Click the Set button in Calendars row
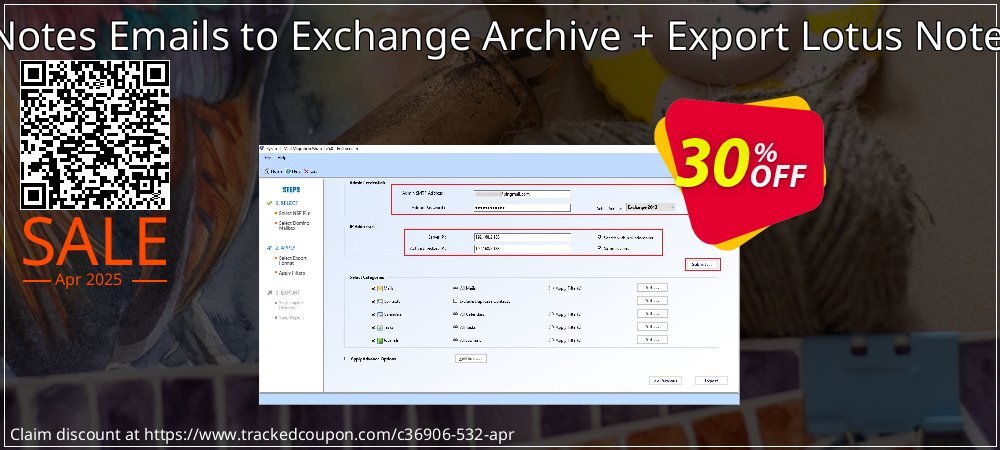 click(652, 314)
